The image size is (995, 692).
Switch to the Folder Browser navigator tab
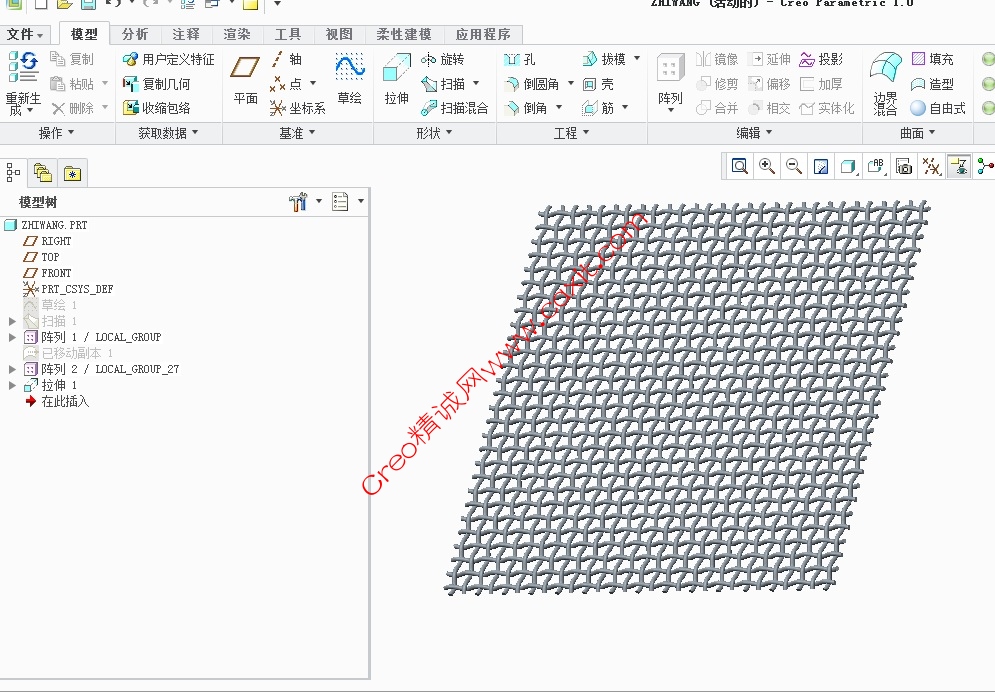pos(43,173)
